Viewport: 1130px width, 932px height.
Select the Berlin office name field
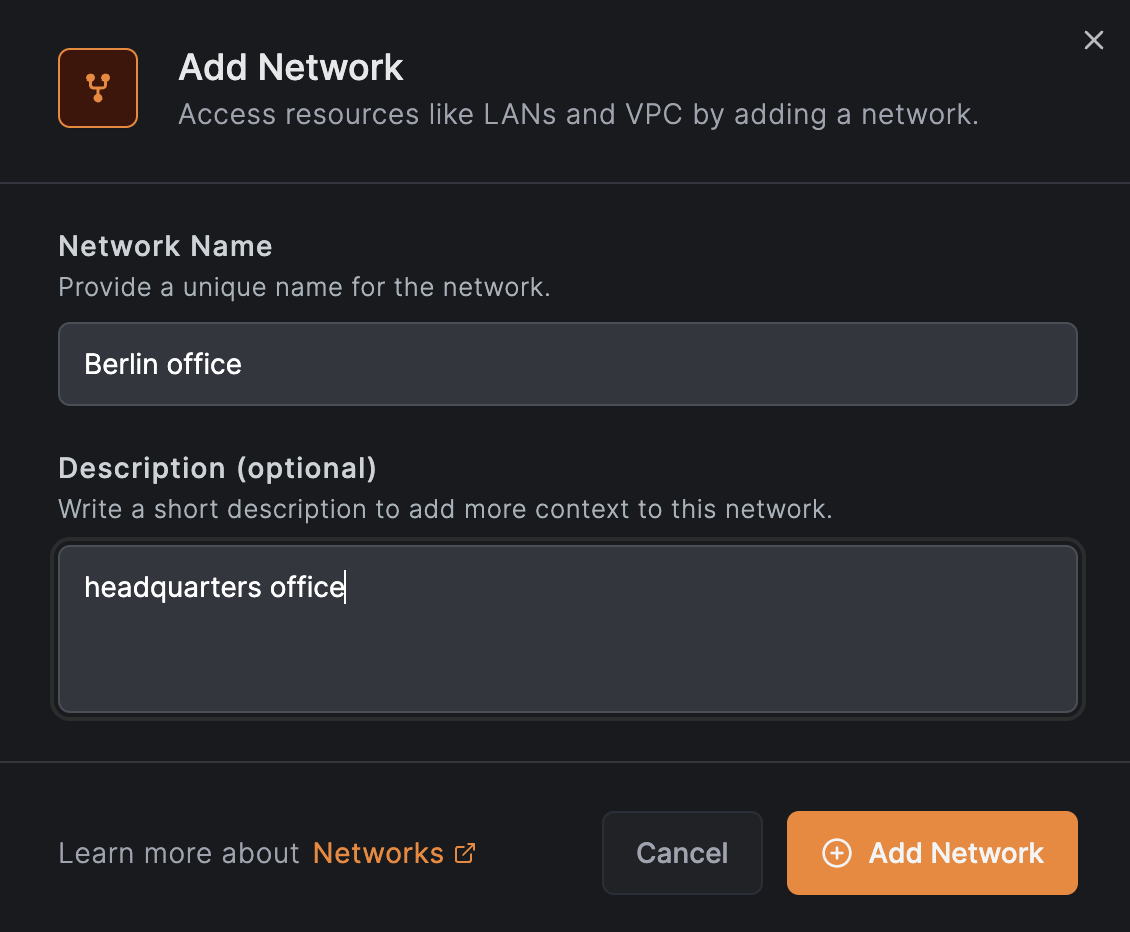coord(567,364)
